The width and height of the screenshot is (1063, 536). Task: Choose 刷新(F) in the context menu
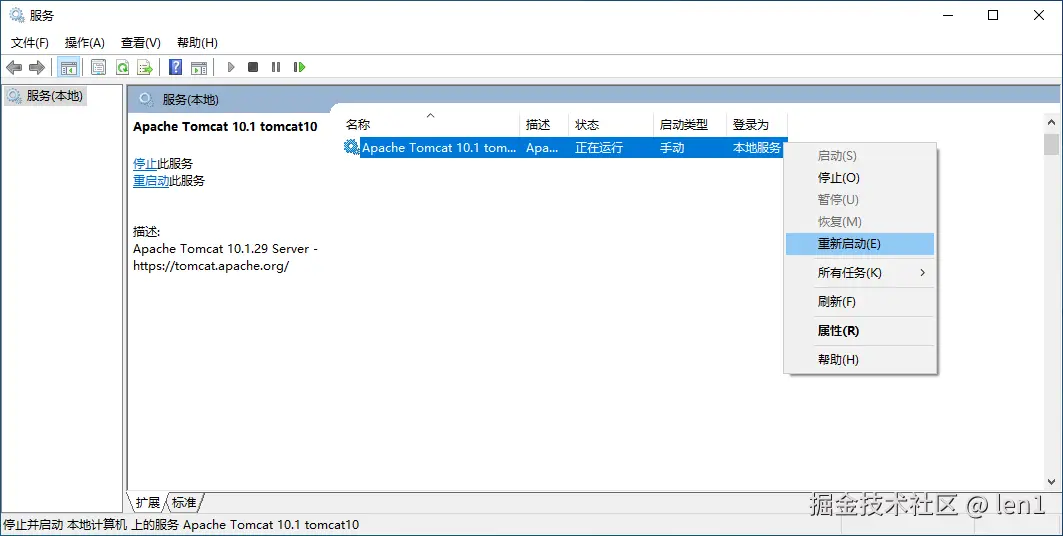coord(860,302)
